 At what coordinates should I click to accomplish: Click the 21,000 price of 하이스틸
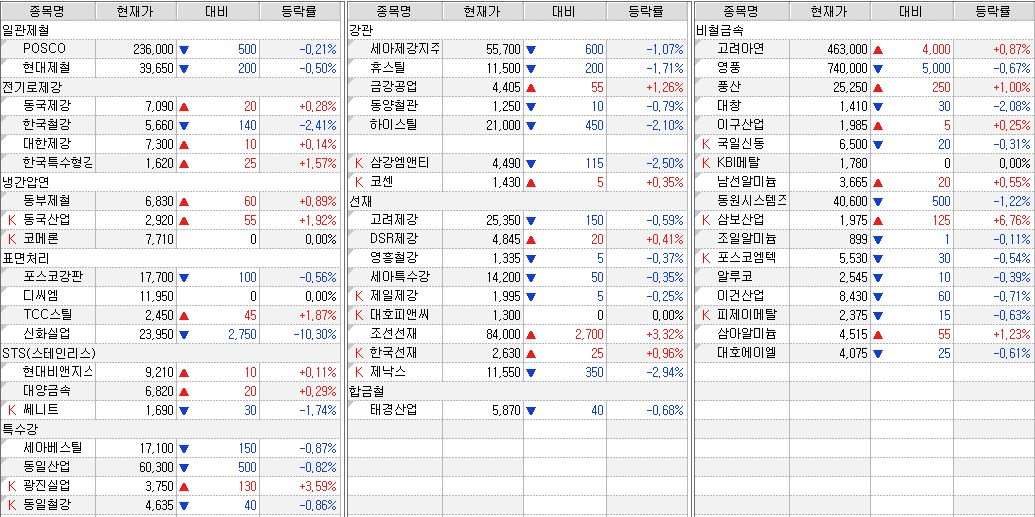(x=504, y=125)
